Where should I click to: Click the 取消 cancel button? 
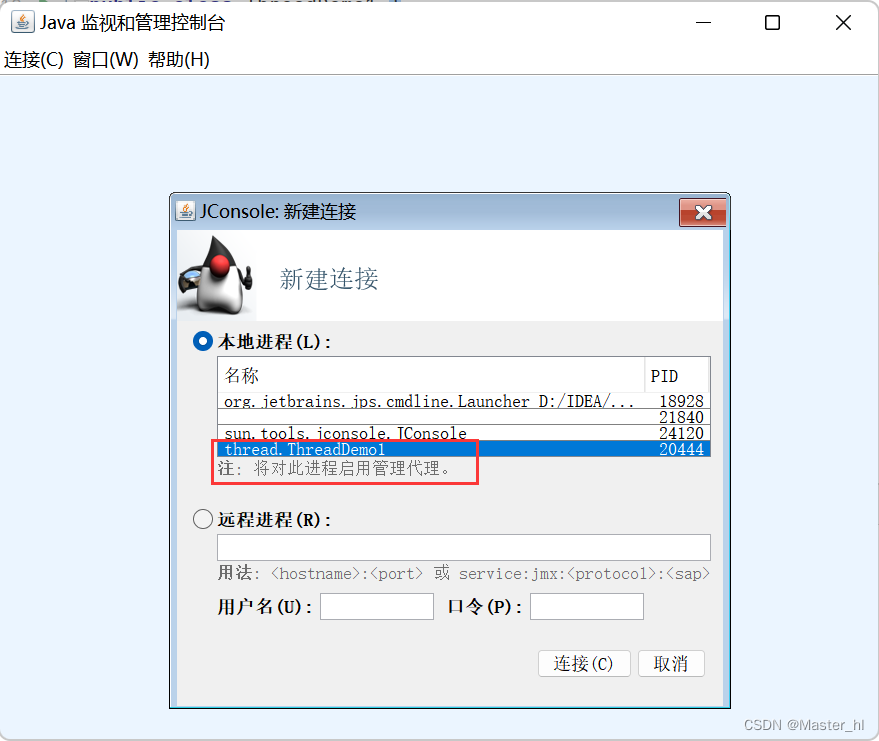[x=671, y=664]
